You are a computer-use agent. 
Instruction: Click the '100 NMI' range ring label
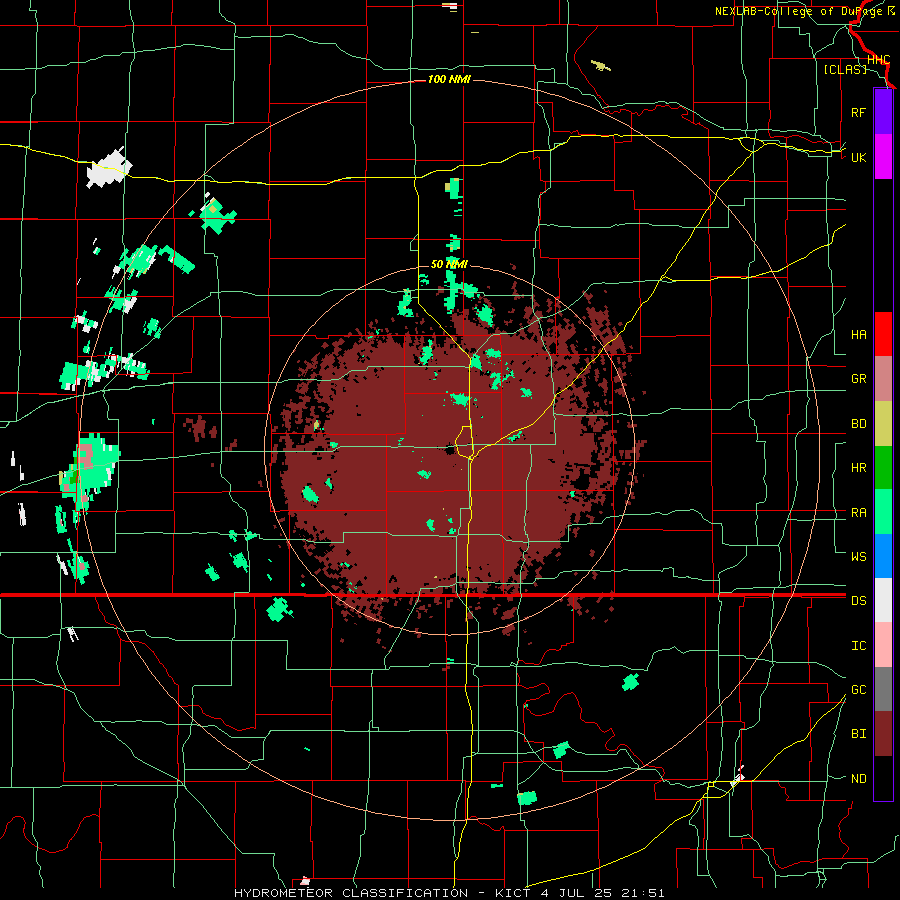click(449, 79)
